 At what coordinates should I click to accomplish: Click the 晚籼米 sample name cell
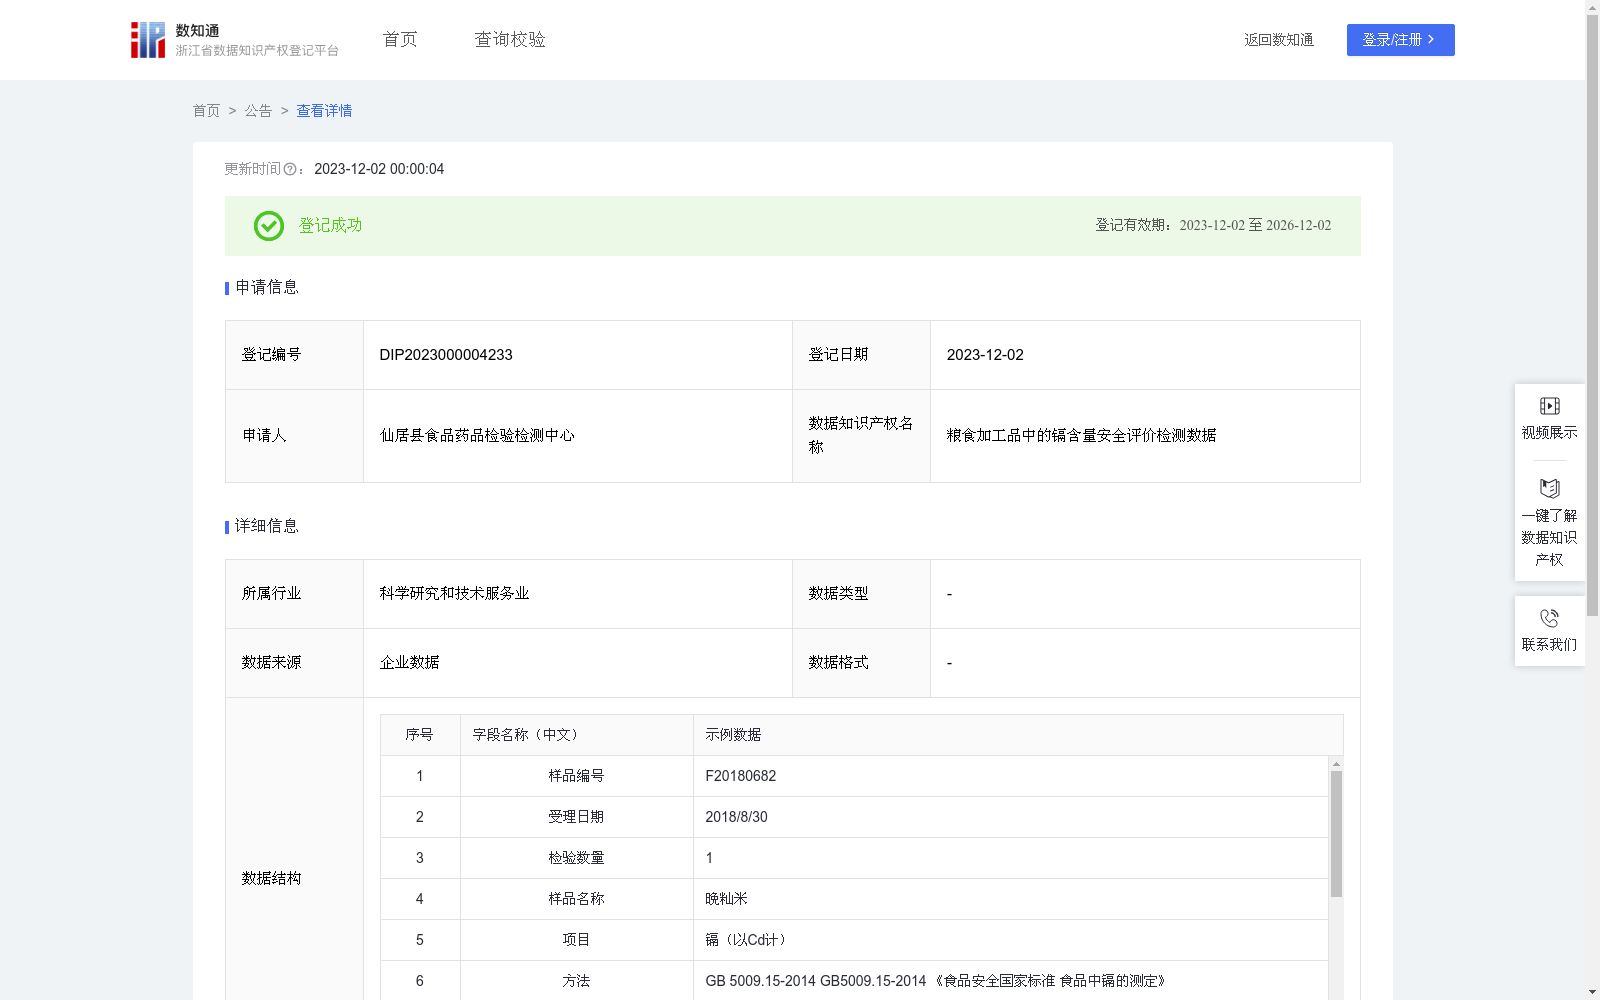(1011, 899)
